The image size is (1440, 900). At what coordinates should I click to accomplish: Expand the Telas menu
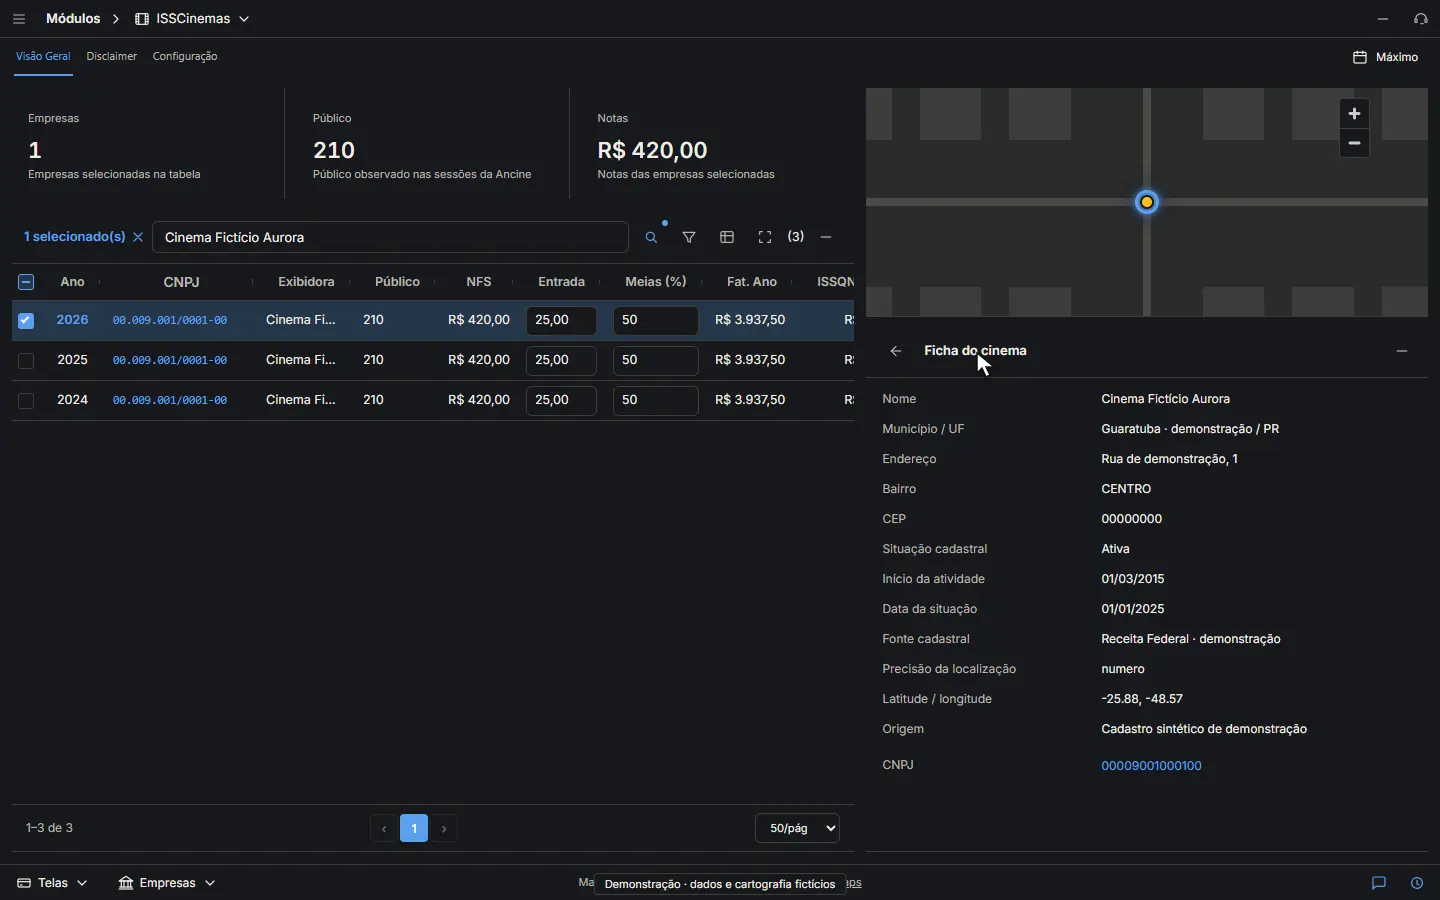click(x=52, y=883)
